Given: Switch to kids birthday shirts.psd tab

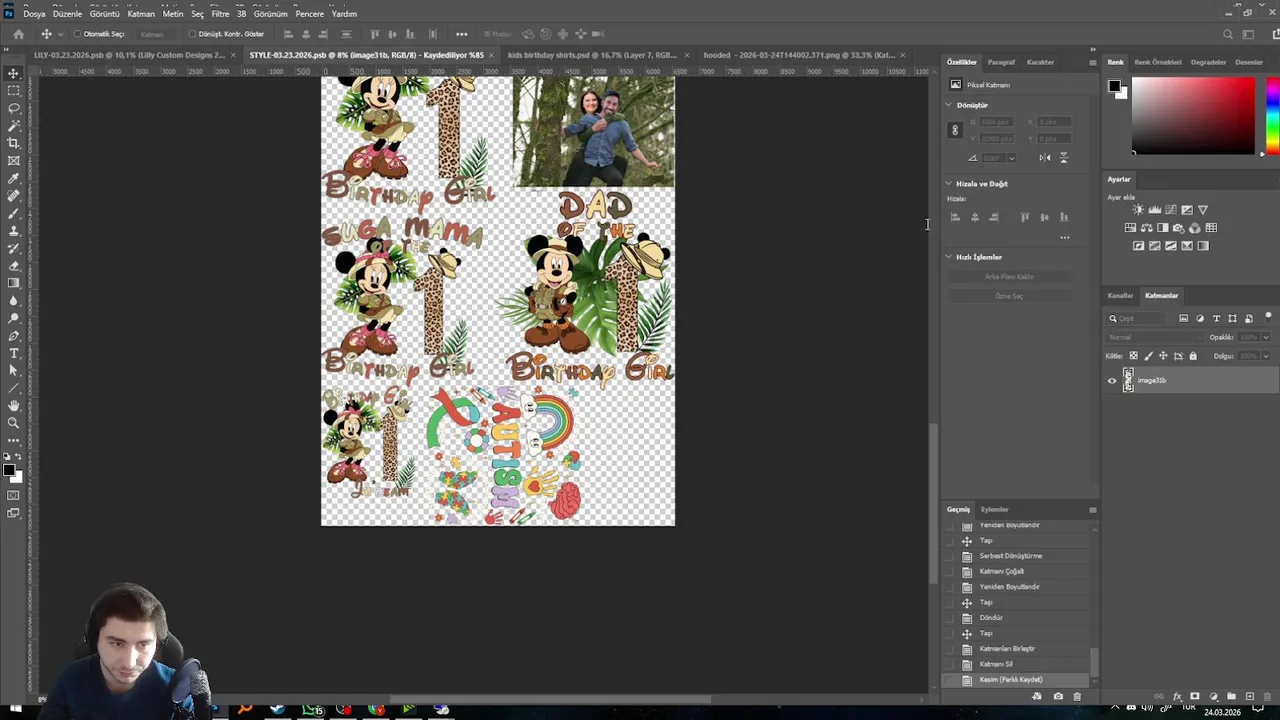Looking at the screenshot, I should pos(592,55).
